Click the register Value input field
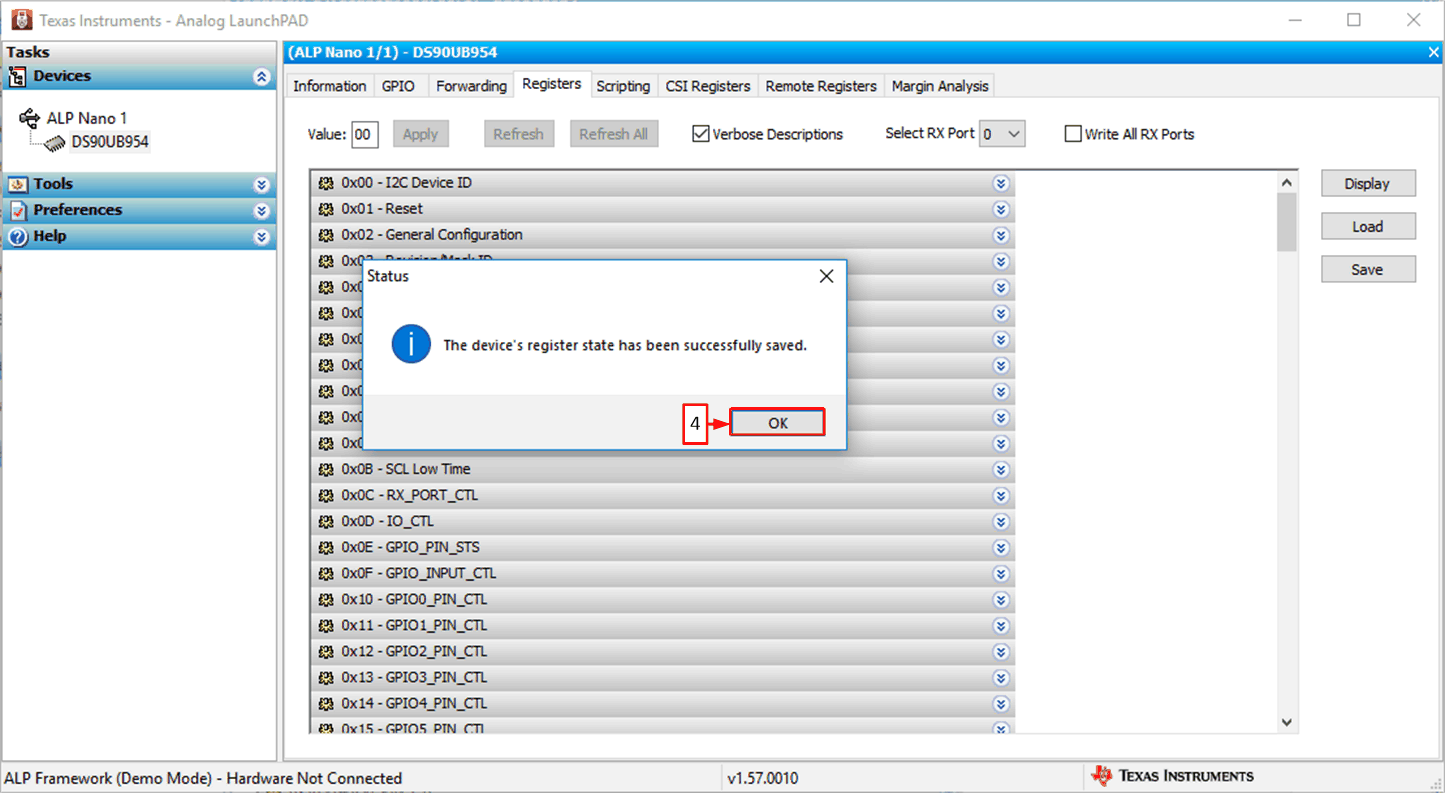Viewport: 1445px width, 793px height. coord(365,134)
